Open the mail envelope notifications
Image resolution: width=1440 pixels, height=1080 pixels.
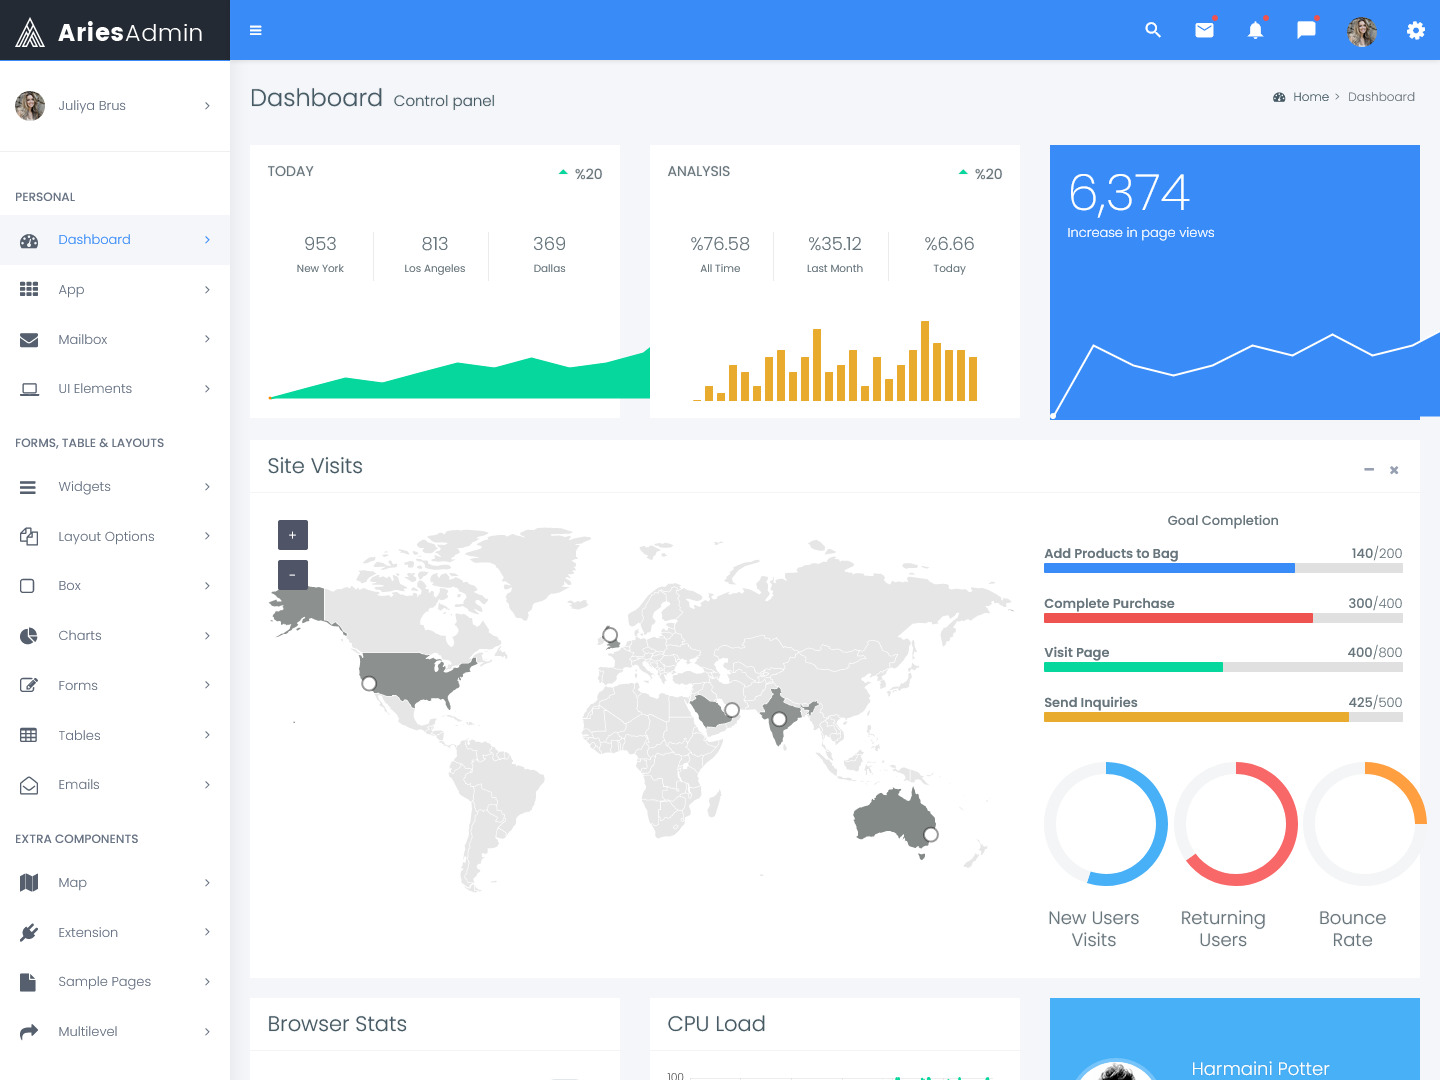1205,30
